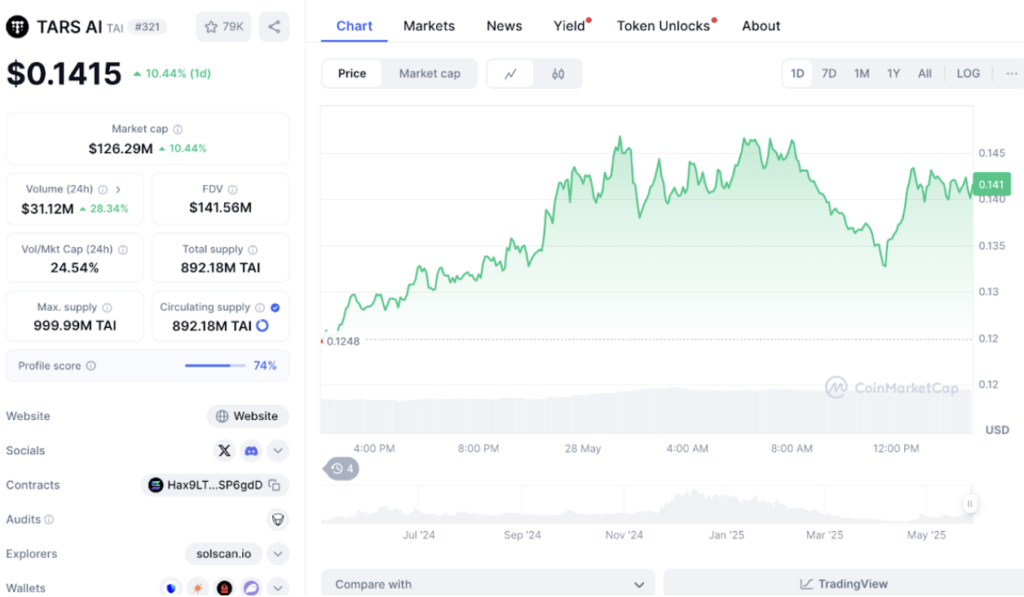The width and height of the screenshot is (1024, 597).
Task: Expand the Wallets dropdown chevron
Action: 278,588
